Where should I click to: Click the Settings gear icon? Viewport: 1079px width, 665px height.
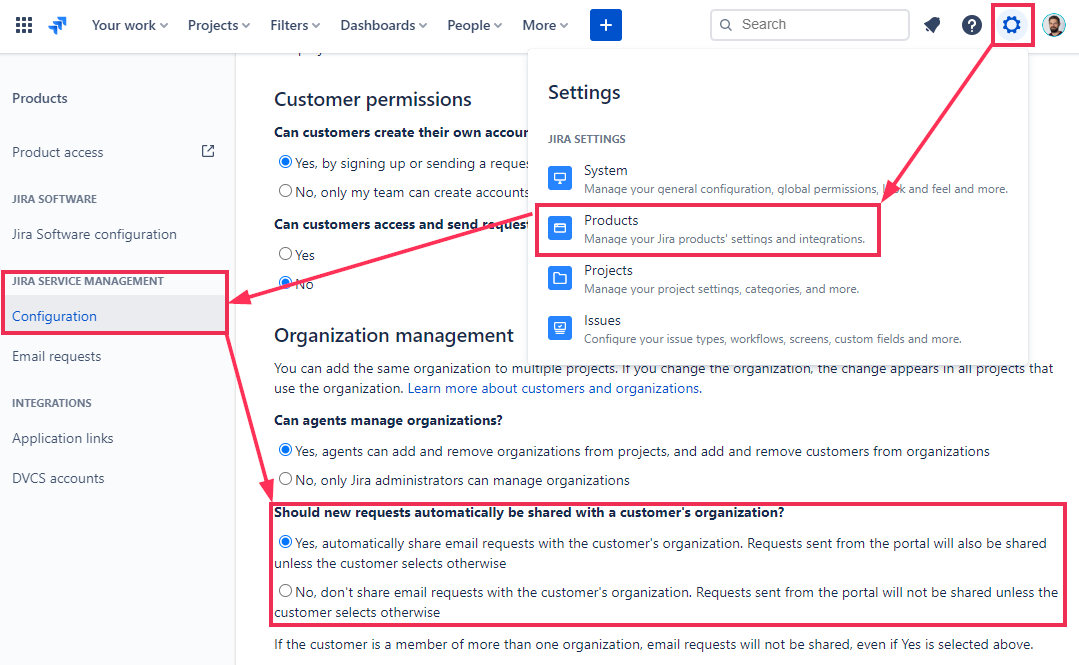click(1012, 25)
